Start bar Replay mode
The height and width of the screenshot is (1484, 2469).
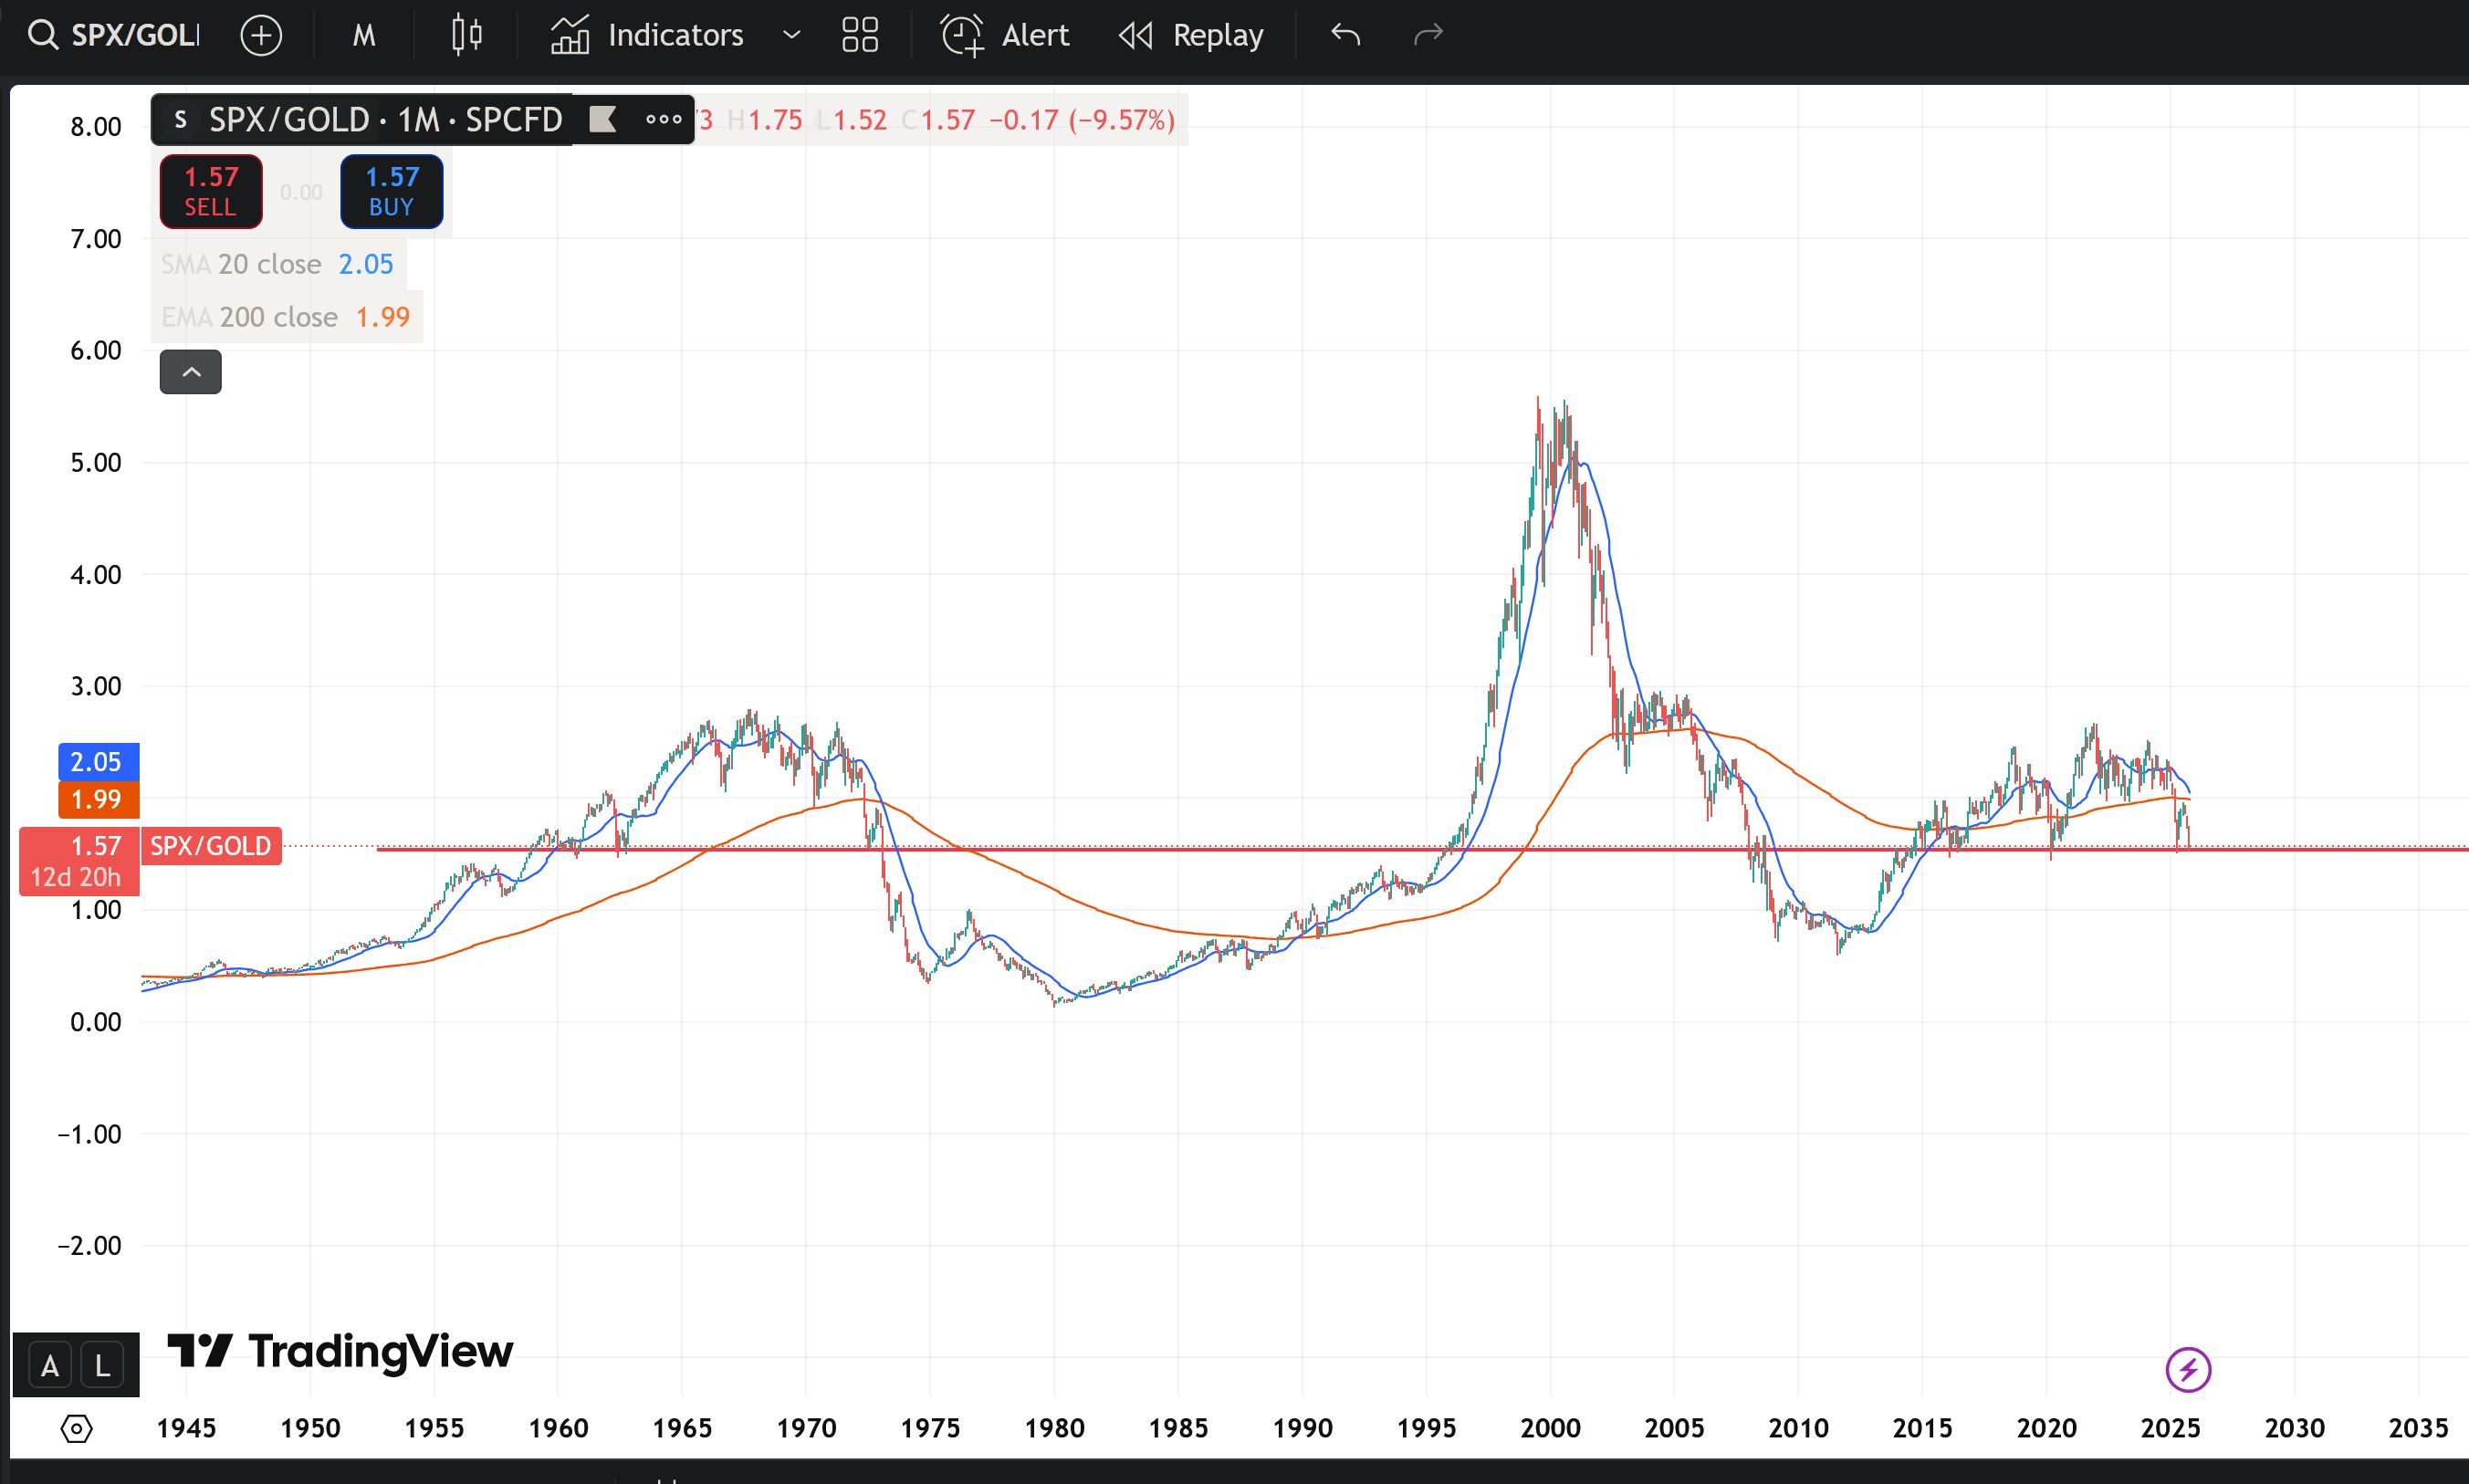(1191, 35)
